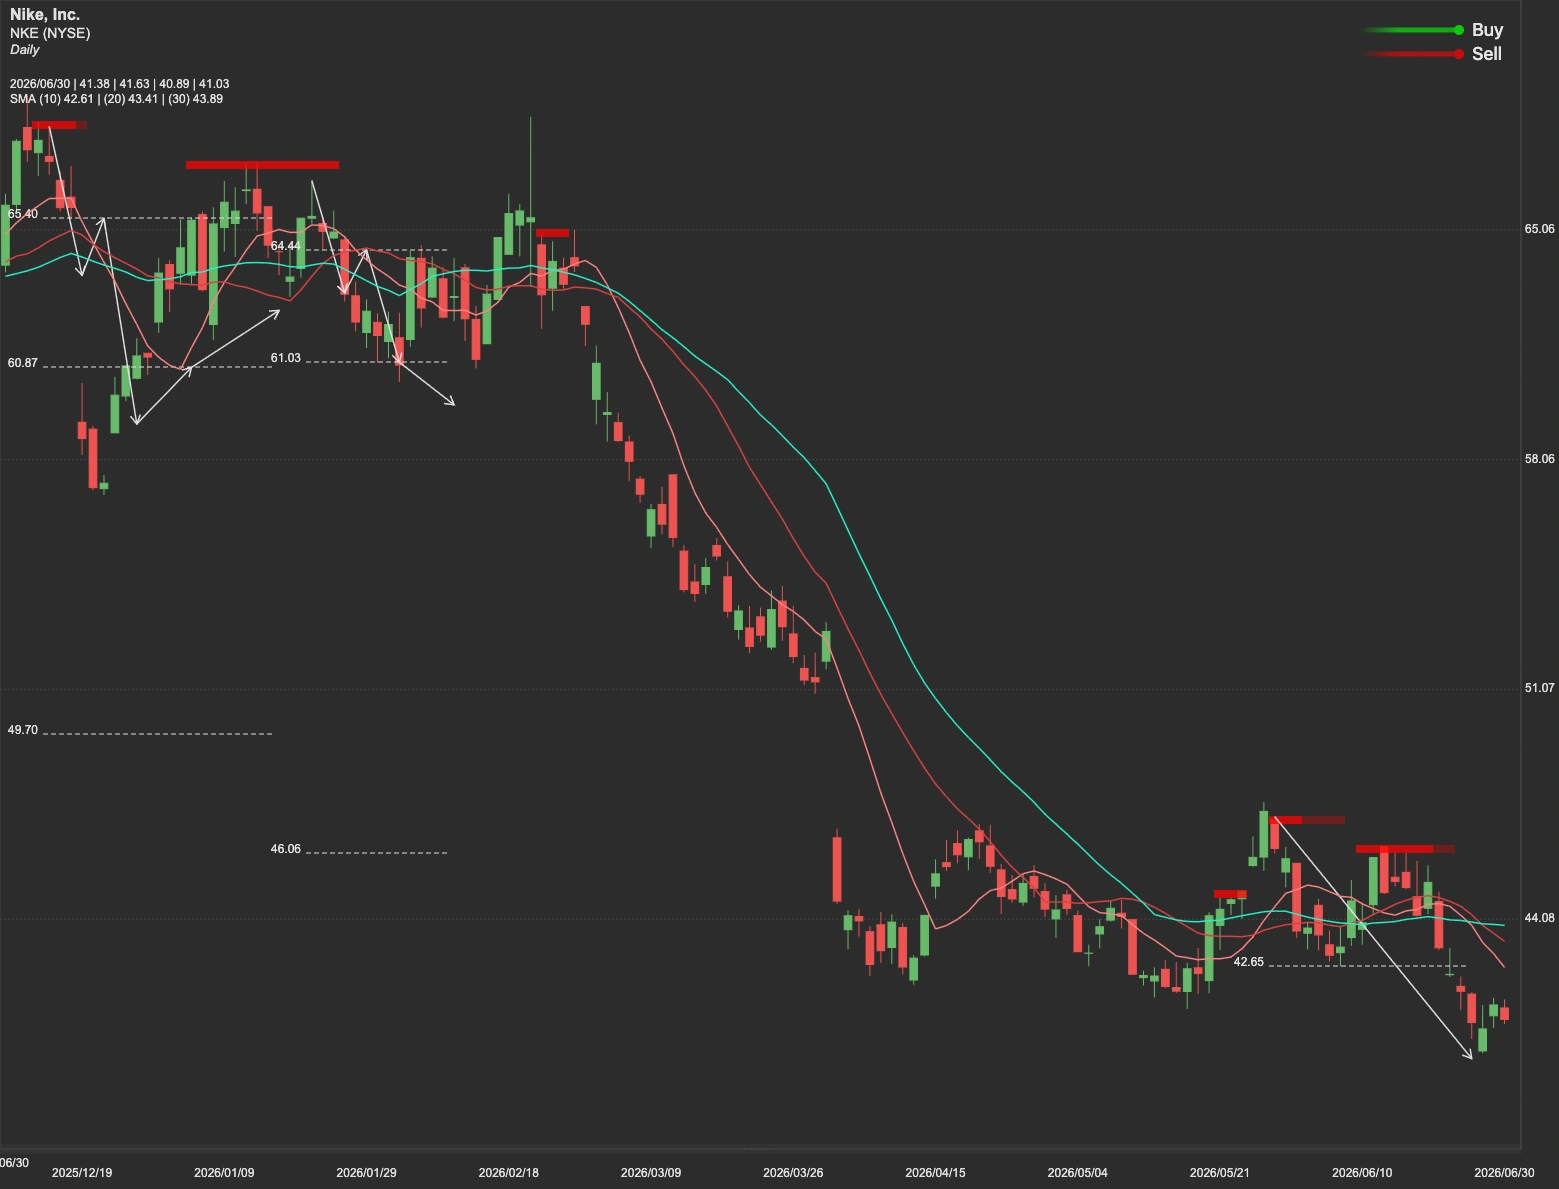This screenshot has width=1559, height=1189.
Task: Click the full 2026/06/30 date axis label
Action: 1505,1172
